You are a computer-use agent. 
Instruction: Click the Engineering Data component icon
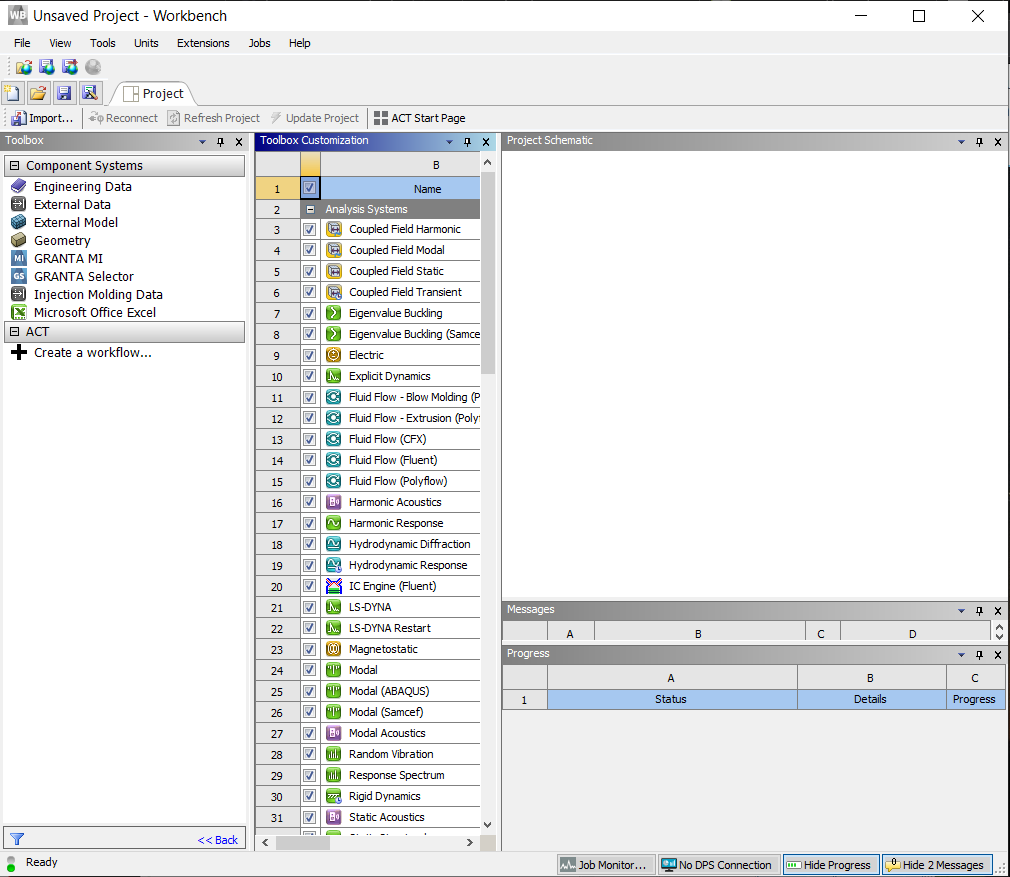pyautogui.click(x=18, y=187)
